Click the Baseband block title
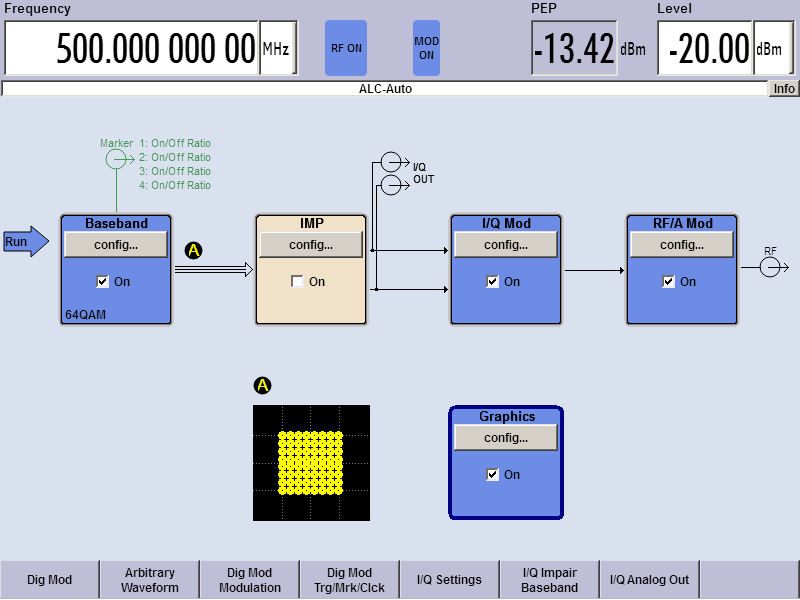The height and width of the screenshot is (600, 800). point(116,223)
